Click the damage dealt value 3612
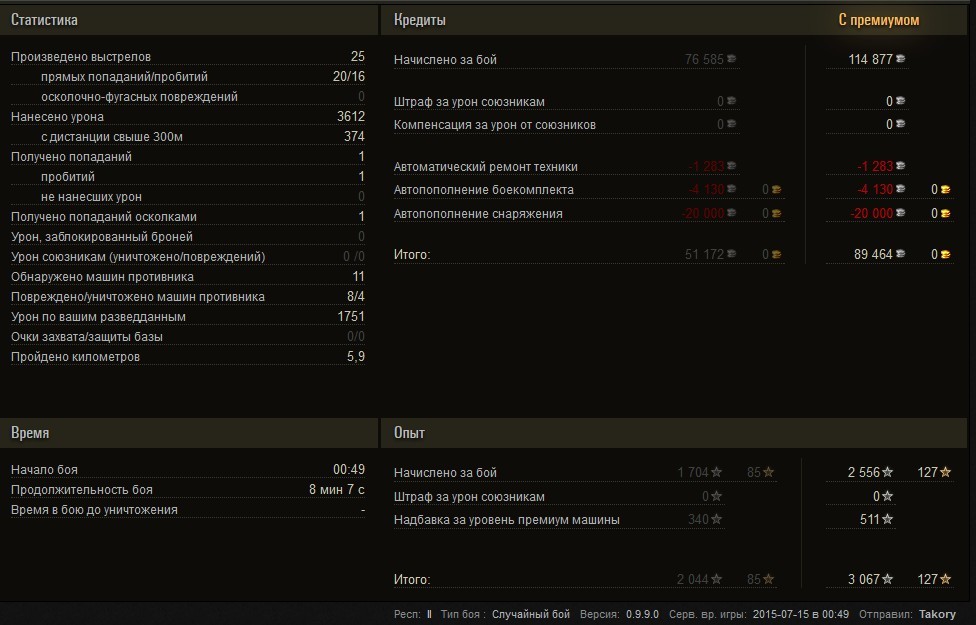The image size is (976, 625). [350, 116]
